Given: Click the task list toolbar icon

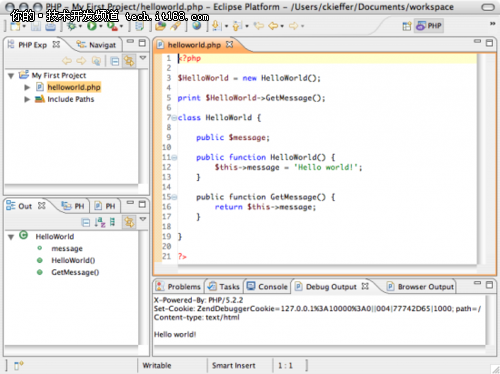Looking at the screenshot, I should pyautogui.click(x=140, y=26).
